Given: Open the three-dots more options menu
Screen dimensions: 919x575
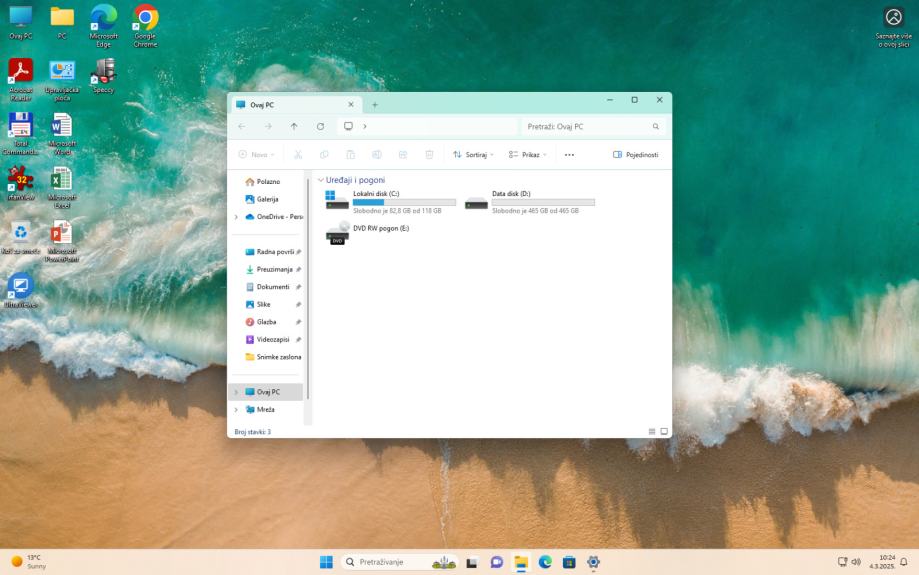Looking at the screenshot, I should [569, 155].
